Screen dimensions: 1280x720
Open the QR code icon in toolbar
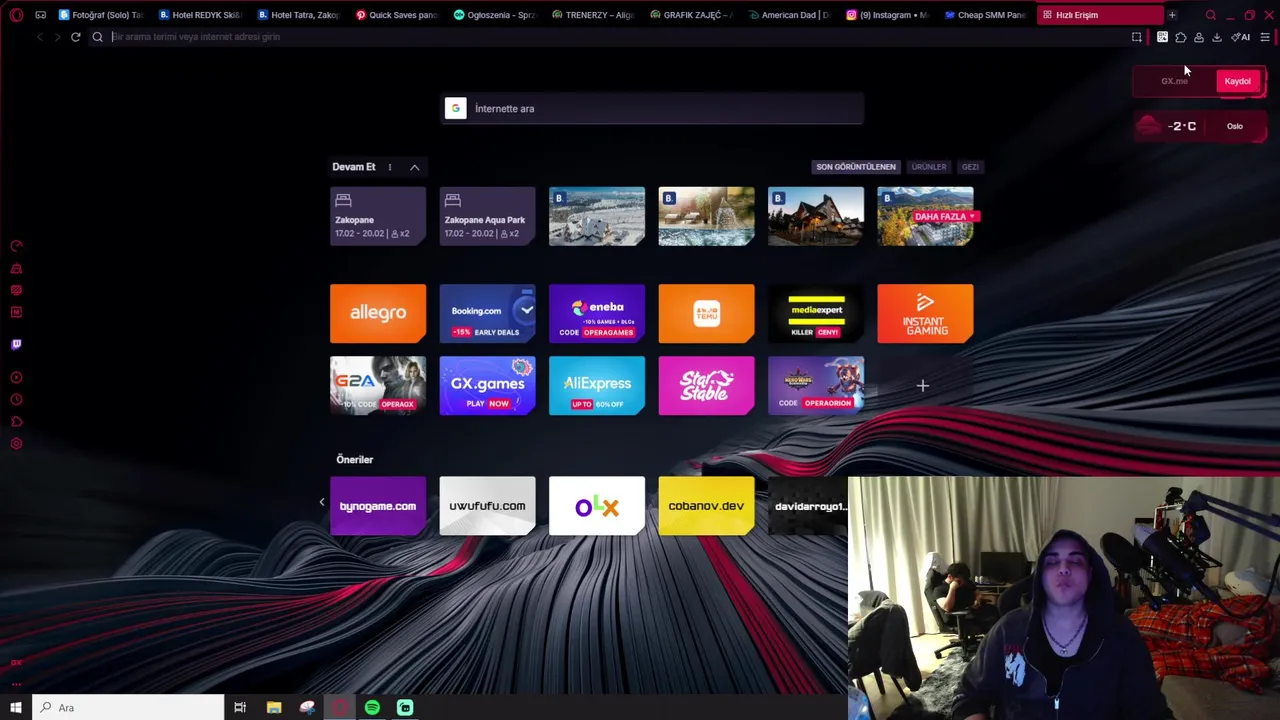pos(1162,37)
